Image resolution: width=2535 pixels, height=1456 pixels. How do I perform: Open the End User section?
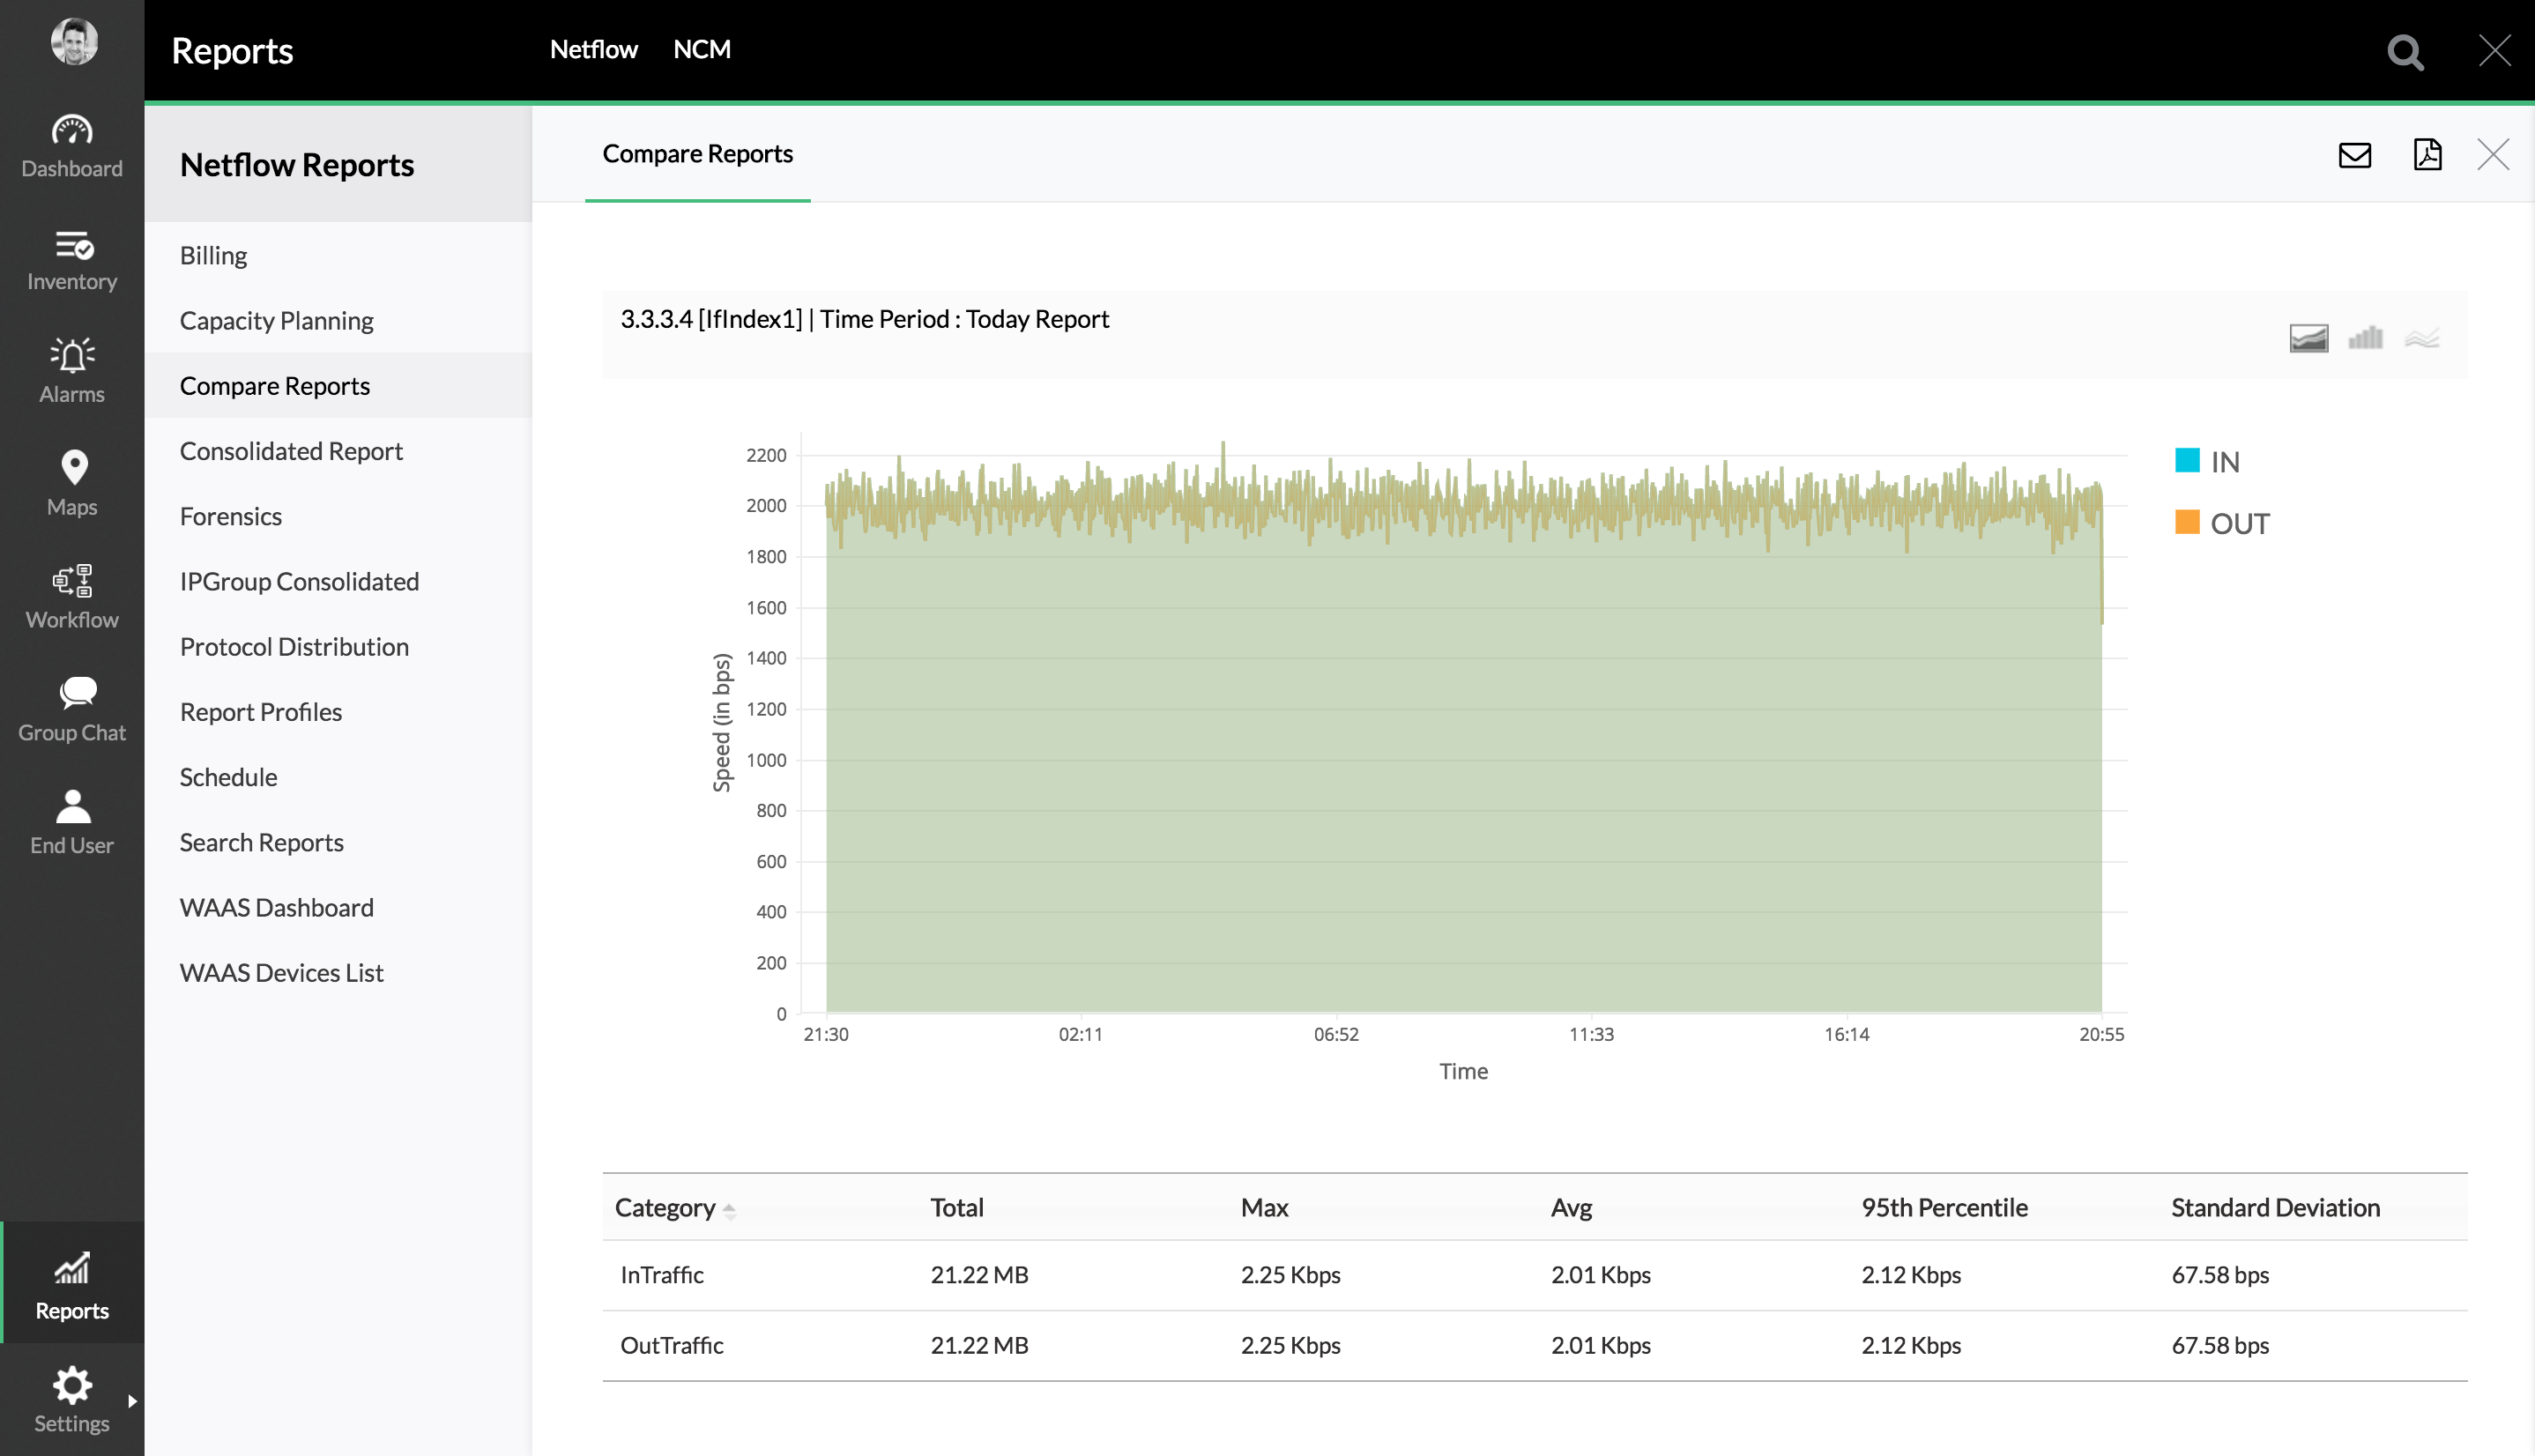(71, 820)
